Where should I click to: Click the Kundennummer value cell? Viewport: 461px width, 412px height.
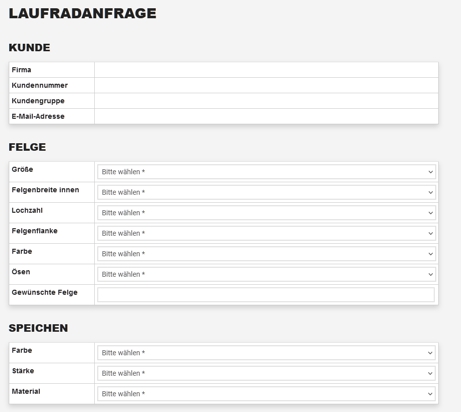(266, 85)
